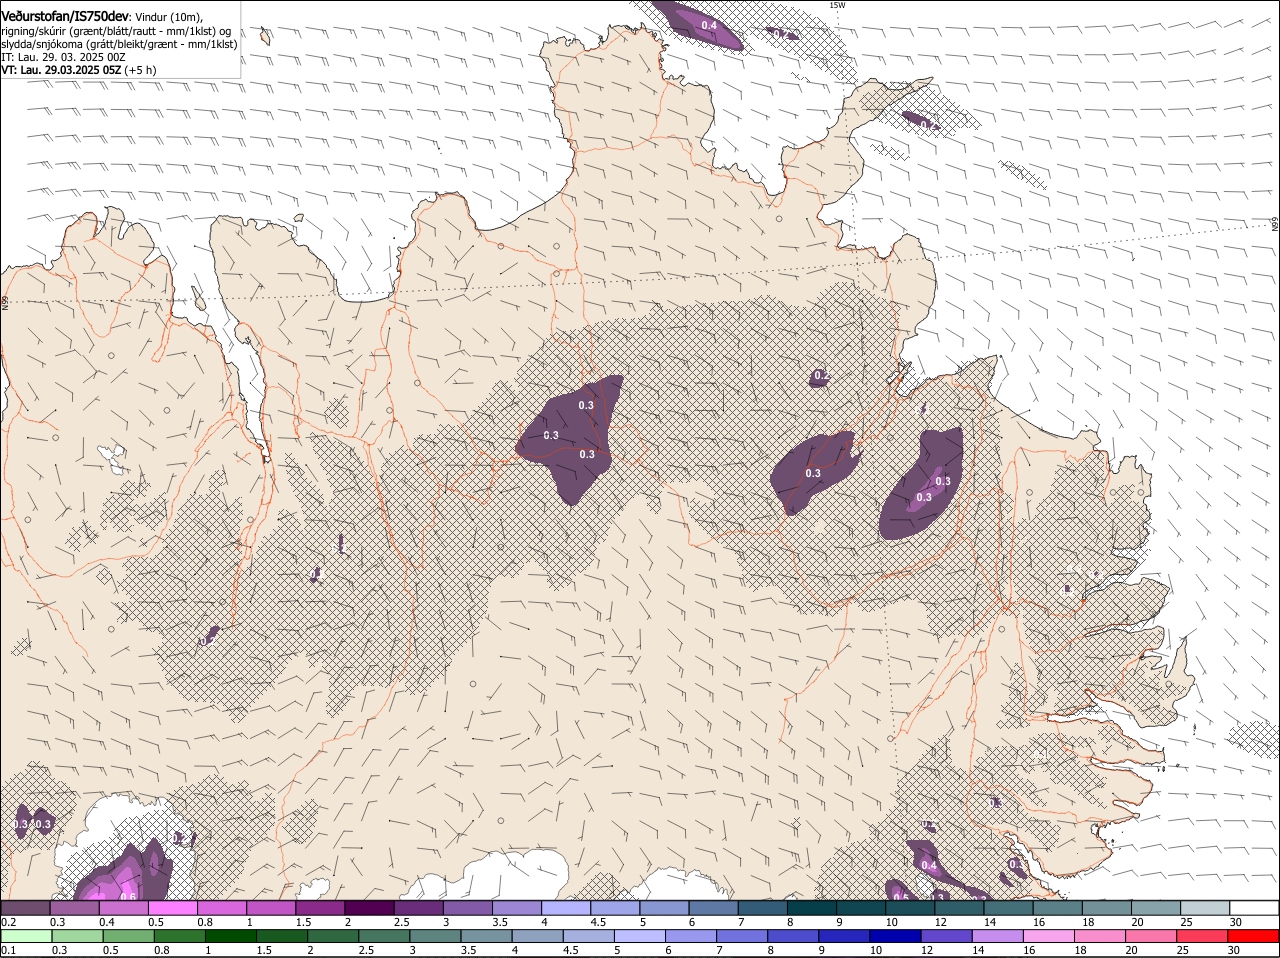Click the '0.8' label on the lower scale
1280x958 pixels.
[161, 950]
